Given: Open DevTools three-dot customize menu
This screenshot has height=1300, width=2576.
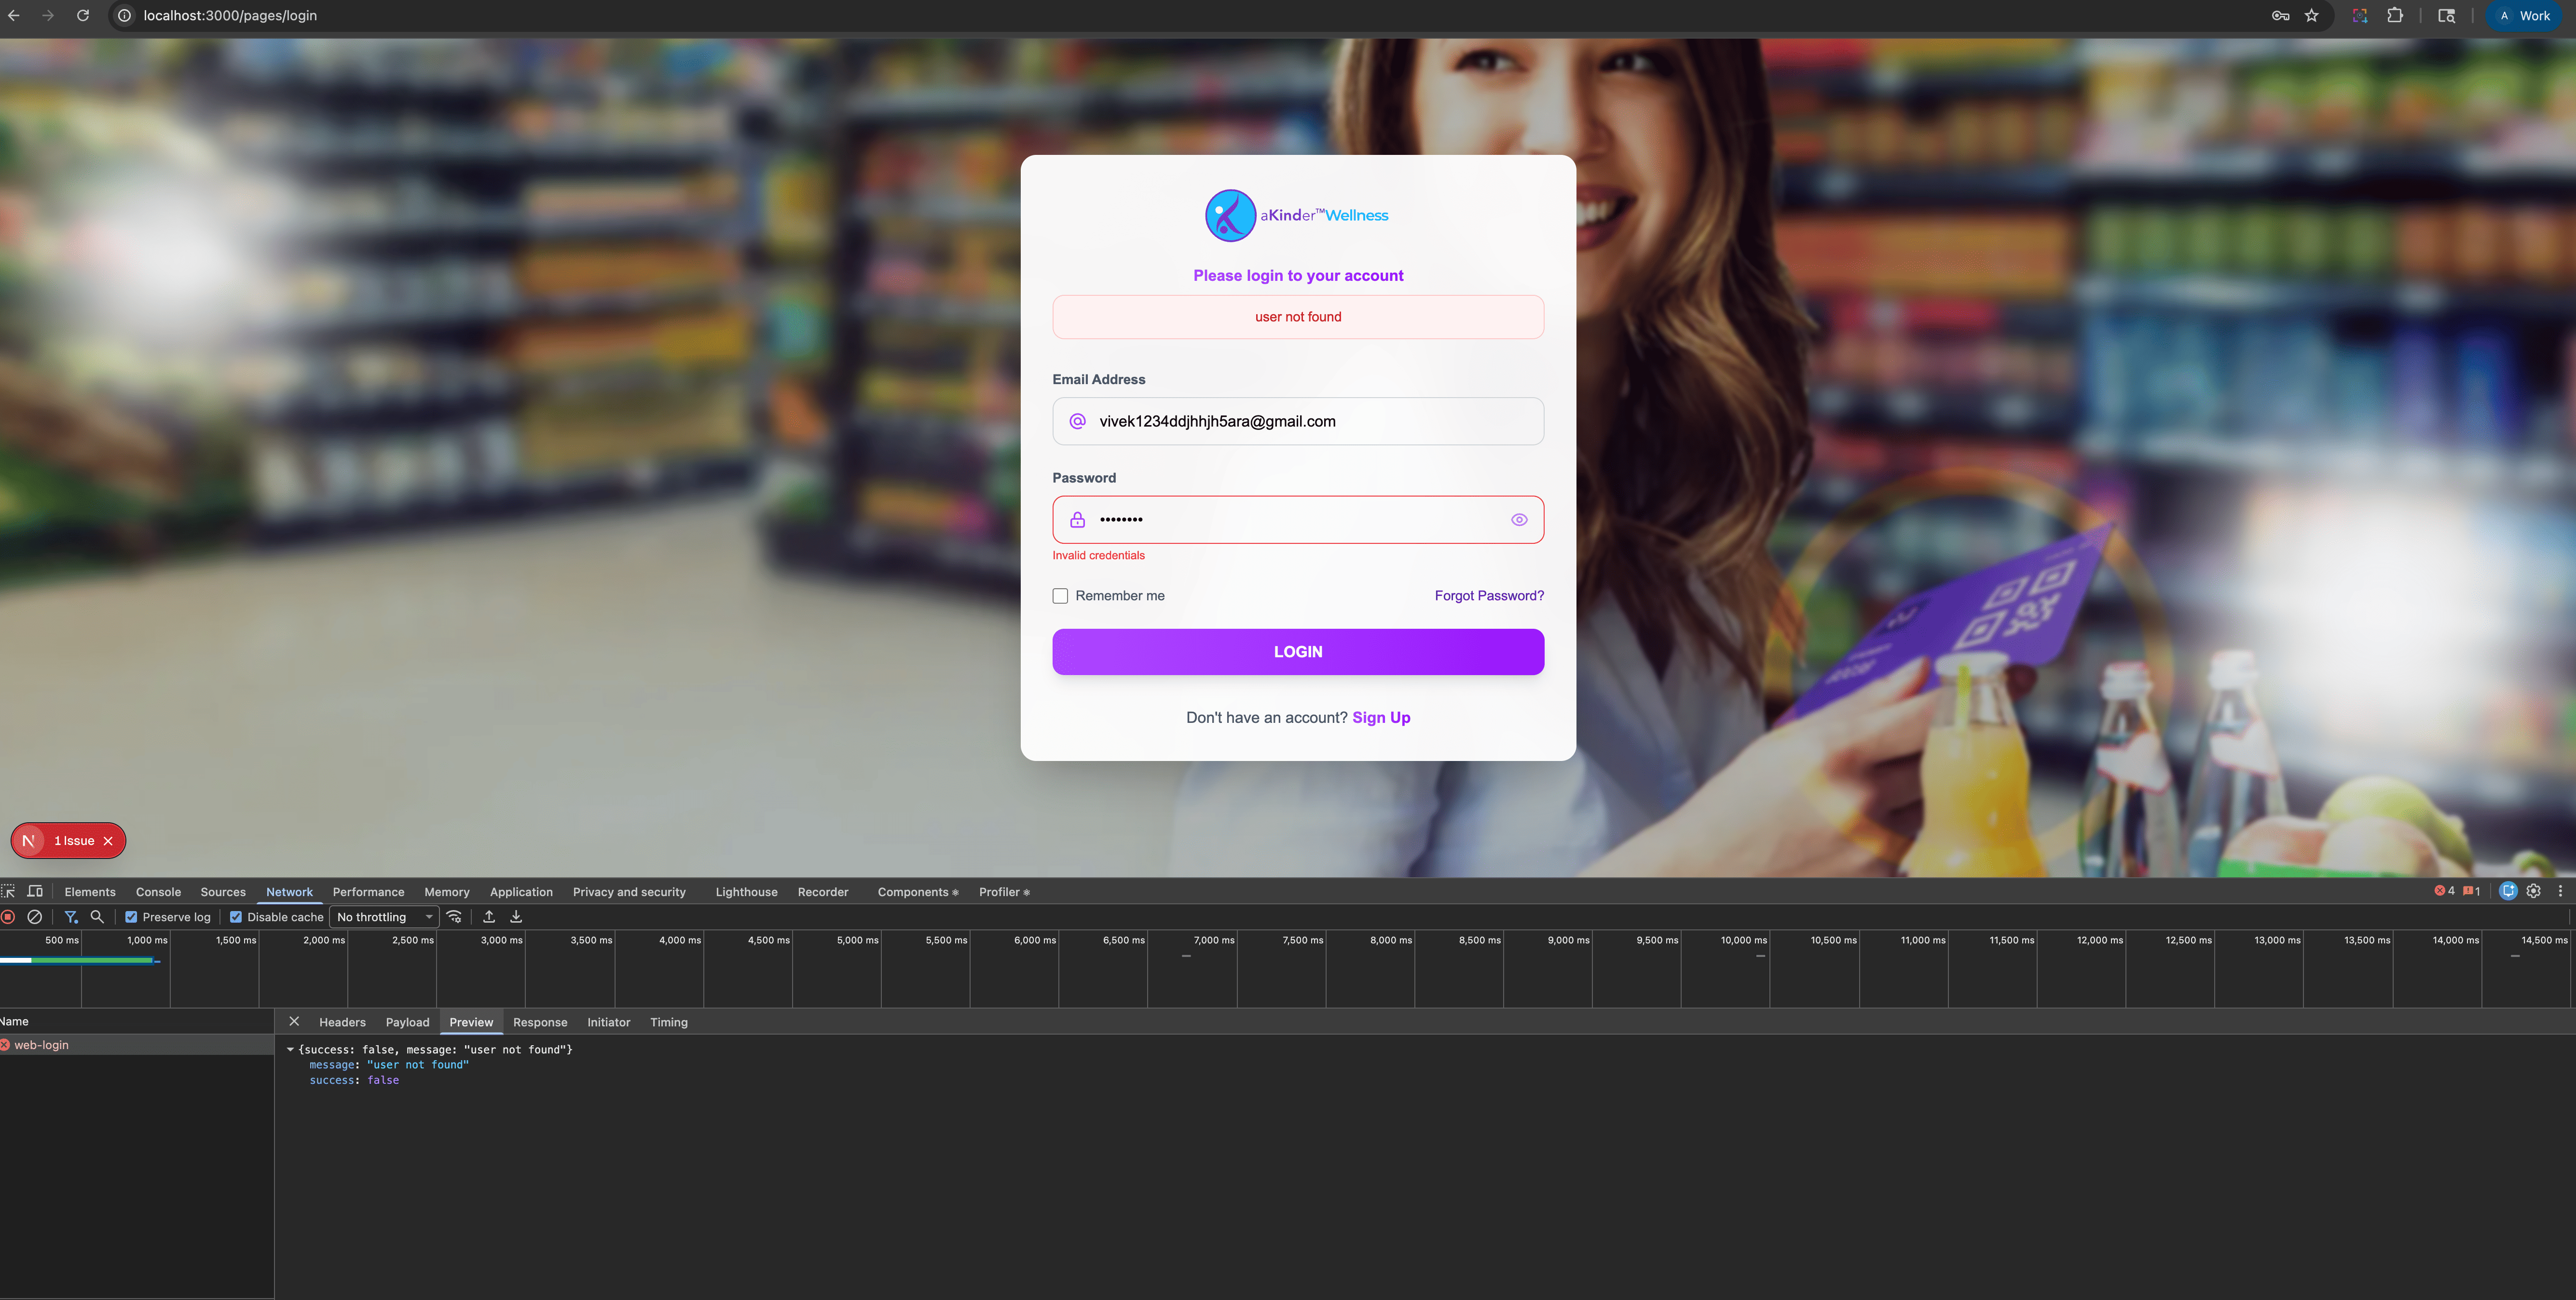Looking at the screenshot, I should coord(2560,891).
